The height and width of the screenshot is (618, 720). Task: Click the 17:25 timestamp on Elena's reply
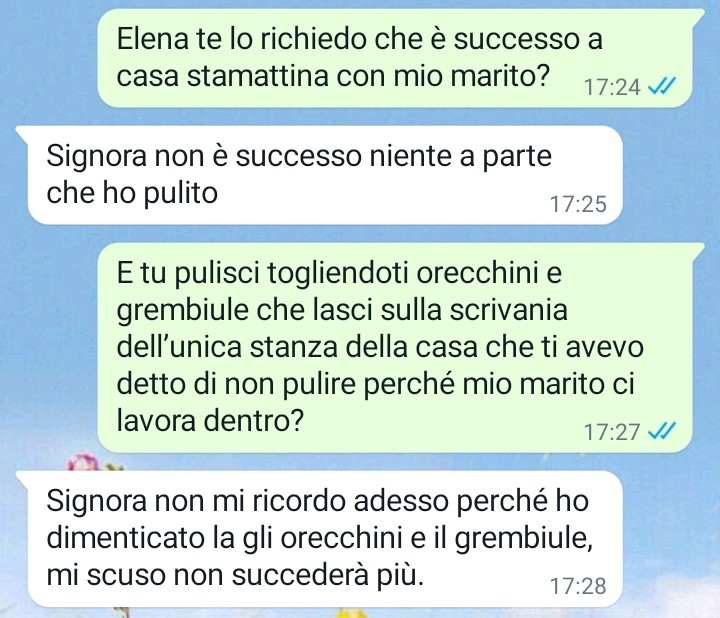tap(578, 204)
